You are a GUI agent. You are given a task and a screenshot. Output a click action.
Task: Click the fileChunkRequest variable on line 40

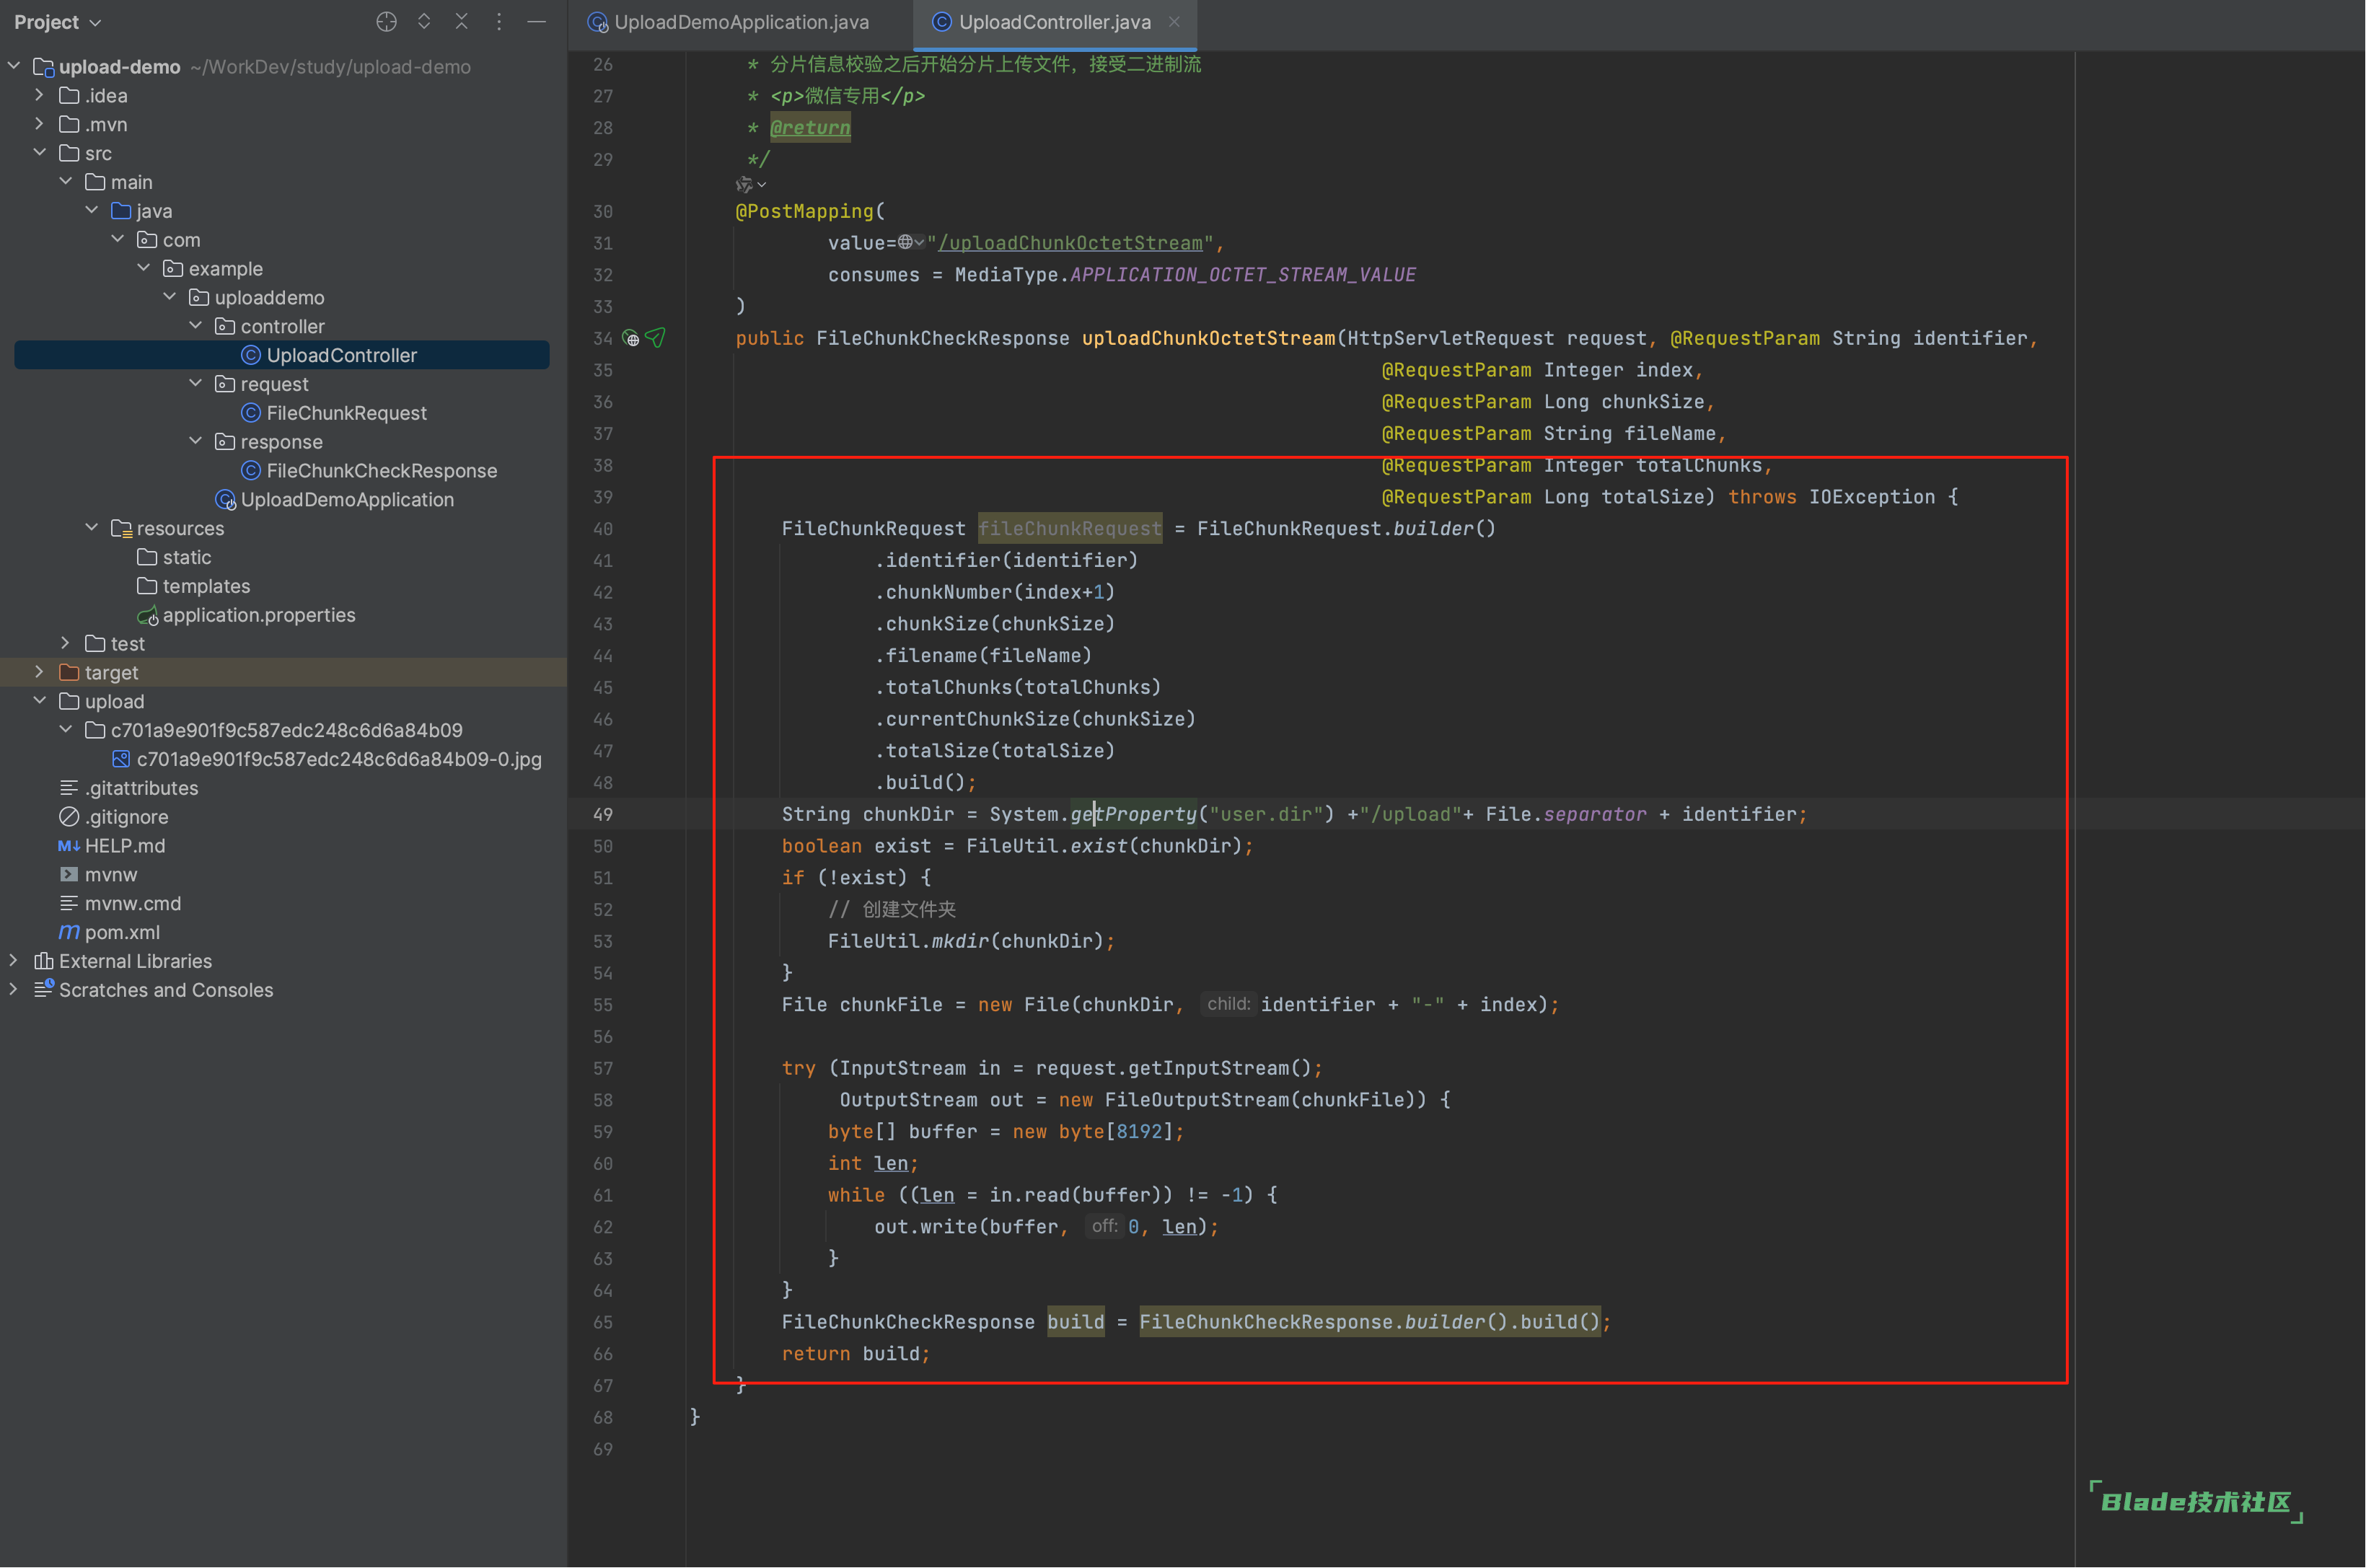[1069, 529]
